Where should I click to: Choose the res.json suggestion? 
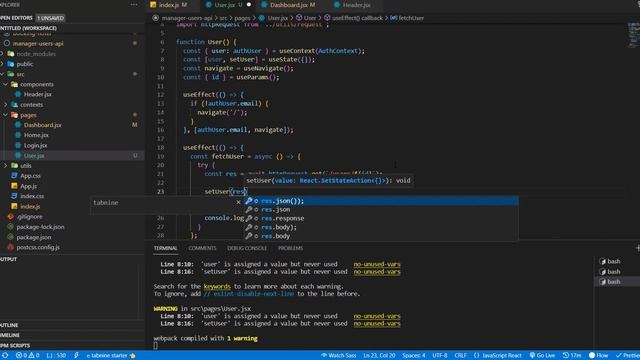click(381, 210)
